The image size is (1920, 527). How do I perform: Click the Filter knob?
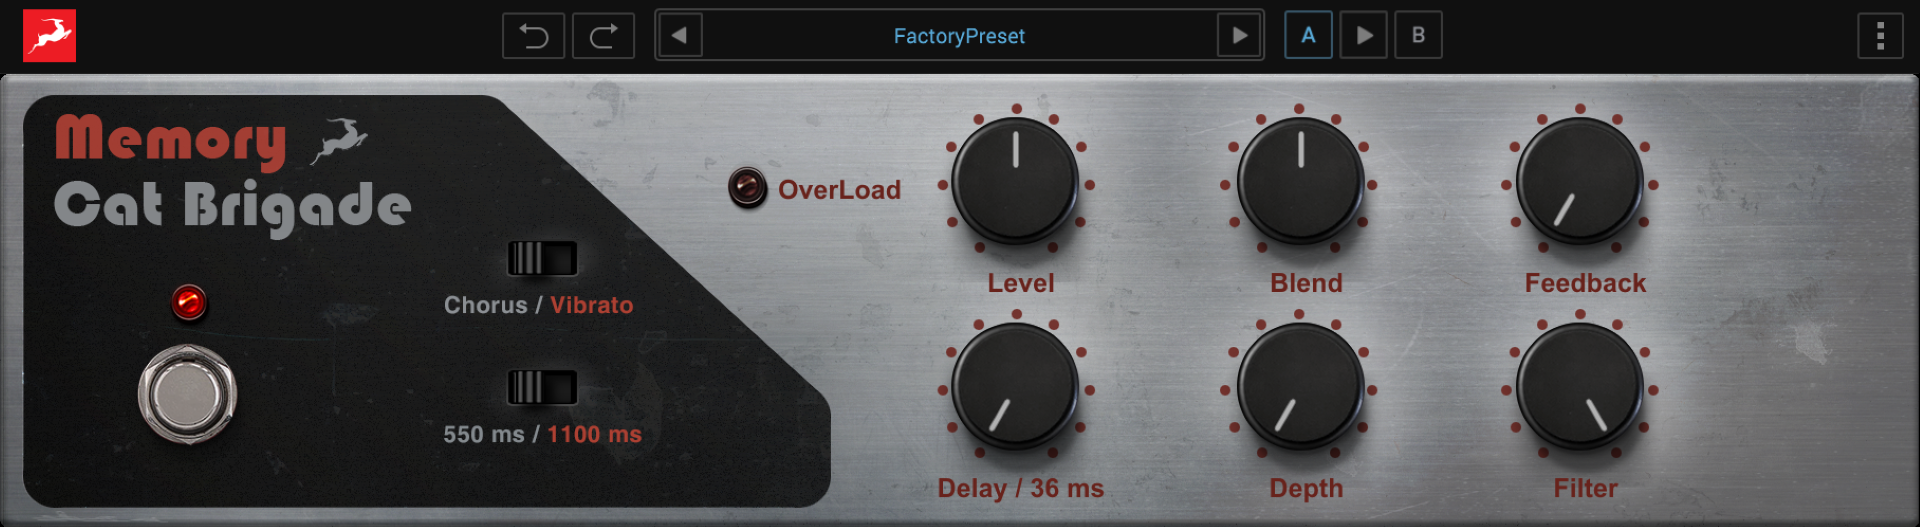click(1580, 386)
